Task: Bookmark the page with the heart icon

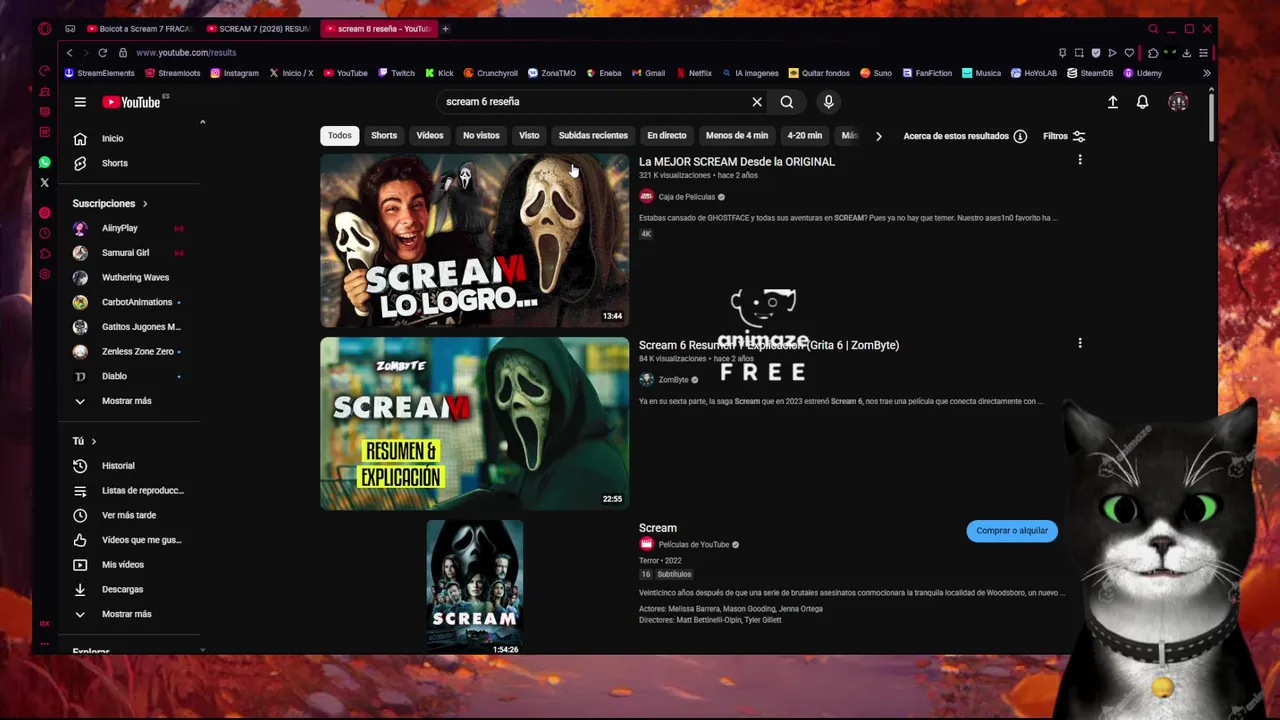Action: coord(1129,52)
